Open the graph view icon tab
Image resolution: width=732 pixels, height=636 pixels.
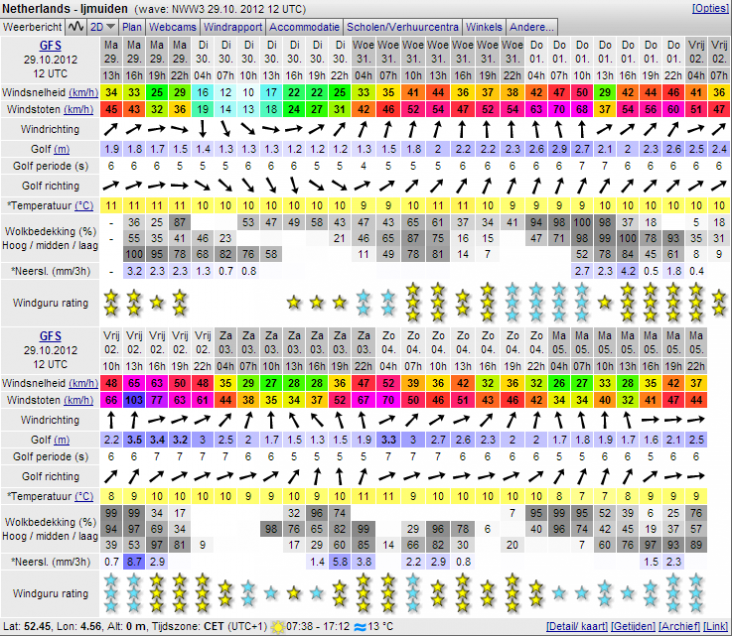76,26
